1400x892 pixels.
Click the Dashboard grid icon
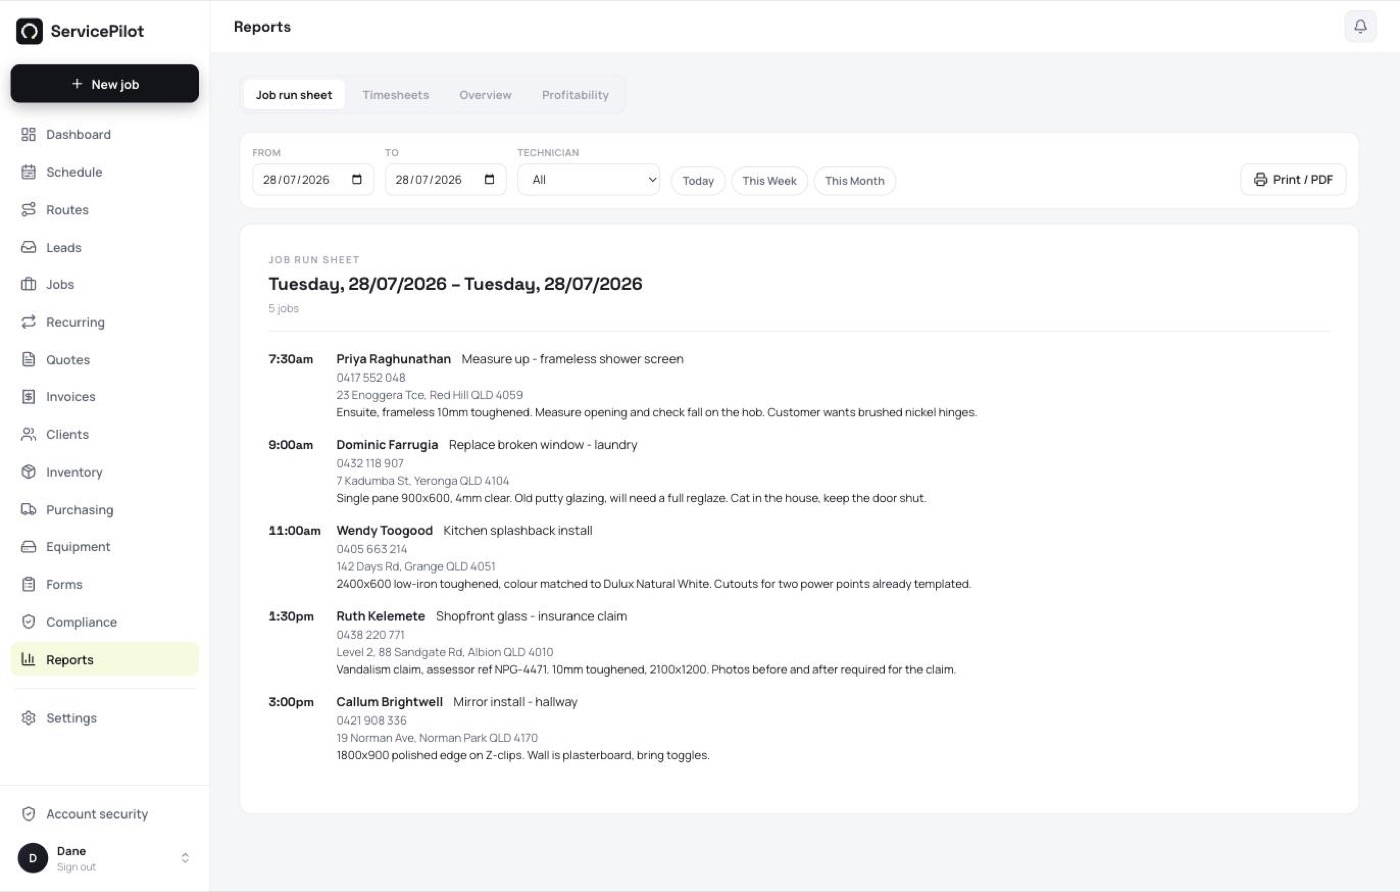(28, 135)
